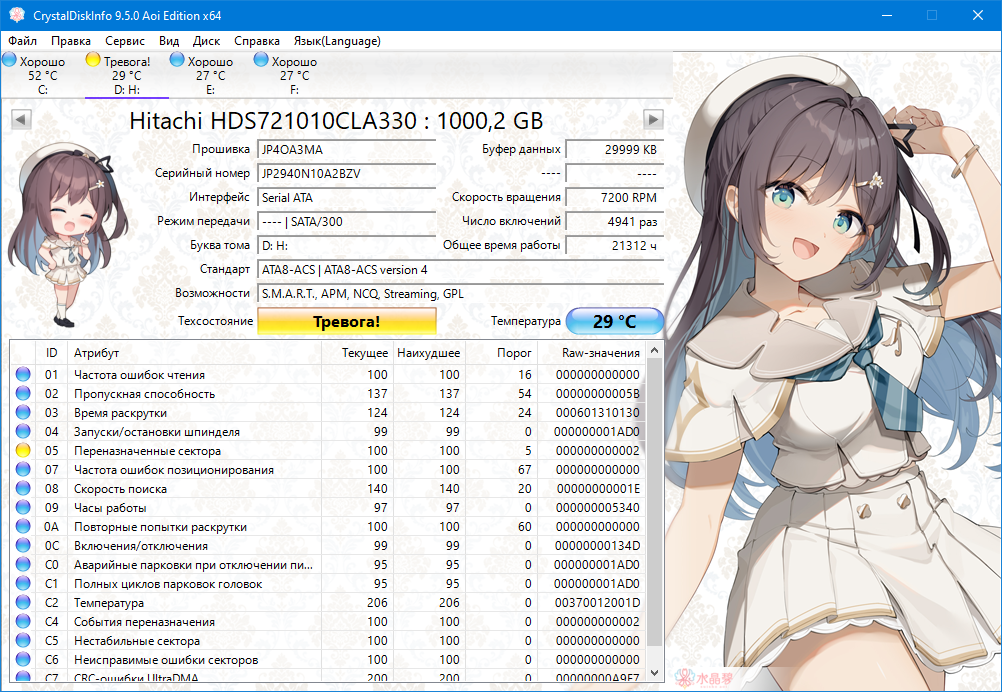Click status orb of attribute C6 row

click(x=23, y=659)
